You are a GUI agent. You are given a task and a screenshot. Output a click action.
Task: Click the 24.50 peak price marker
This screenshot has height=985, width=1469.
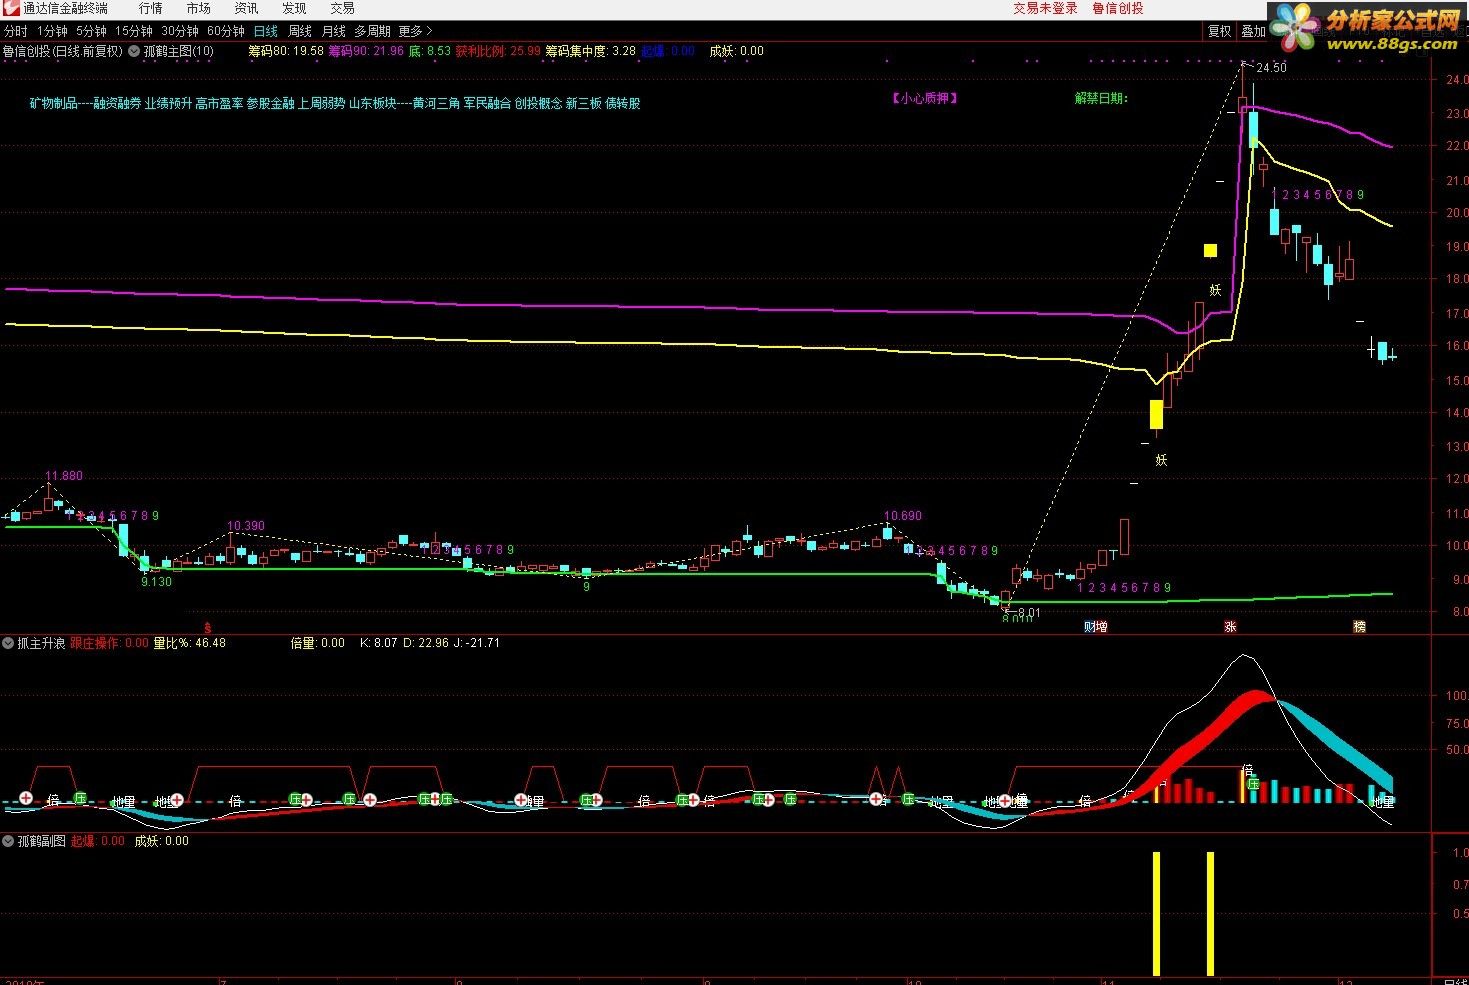1270,68
